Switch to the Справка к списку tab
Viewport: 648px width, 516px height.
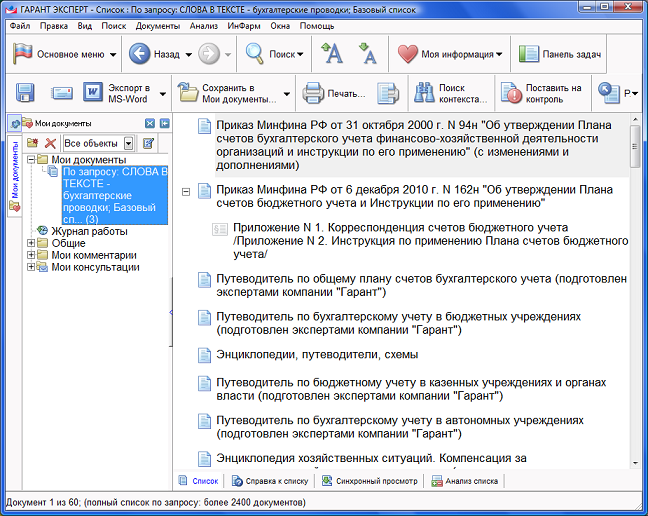(269, 481)
